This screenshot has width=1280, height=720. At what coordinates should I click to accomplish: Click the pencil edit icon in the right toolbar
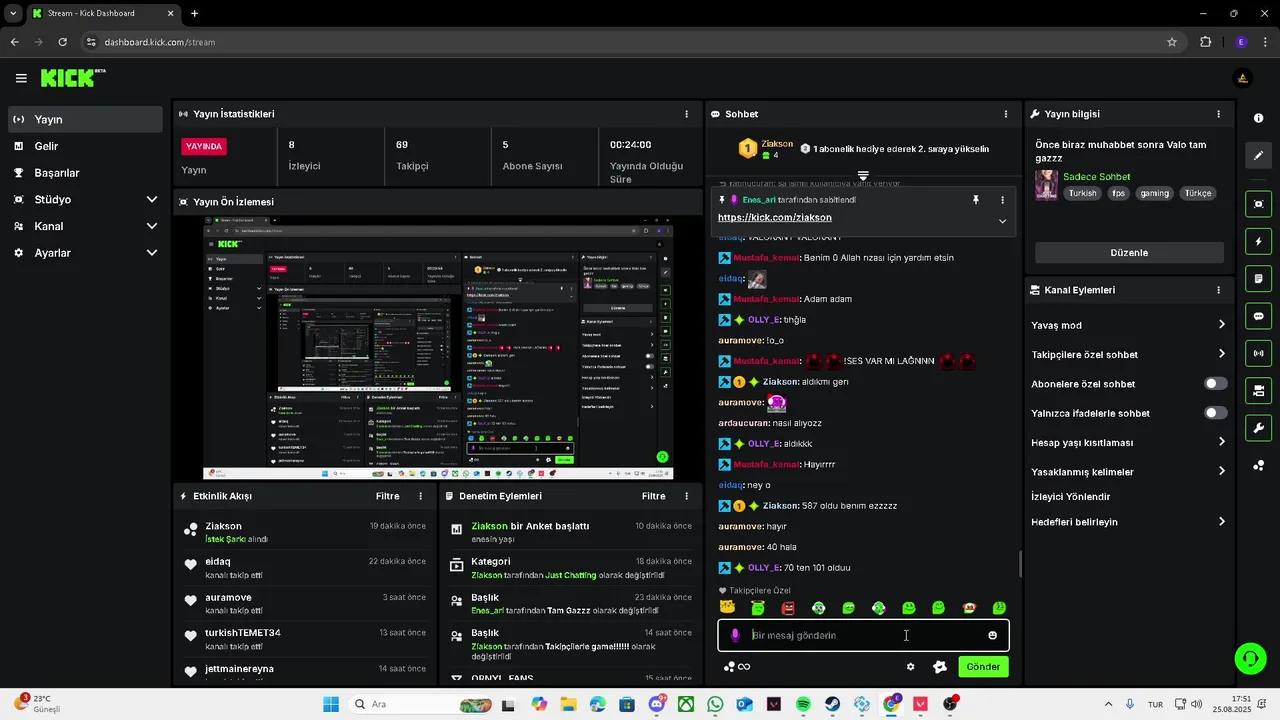click(1258, 156)
